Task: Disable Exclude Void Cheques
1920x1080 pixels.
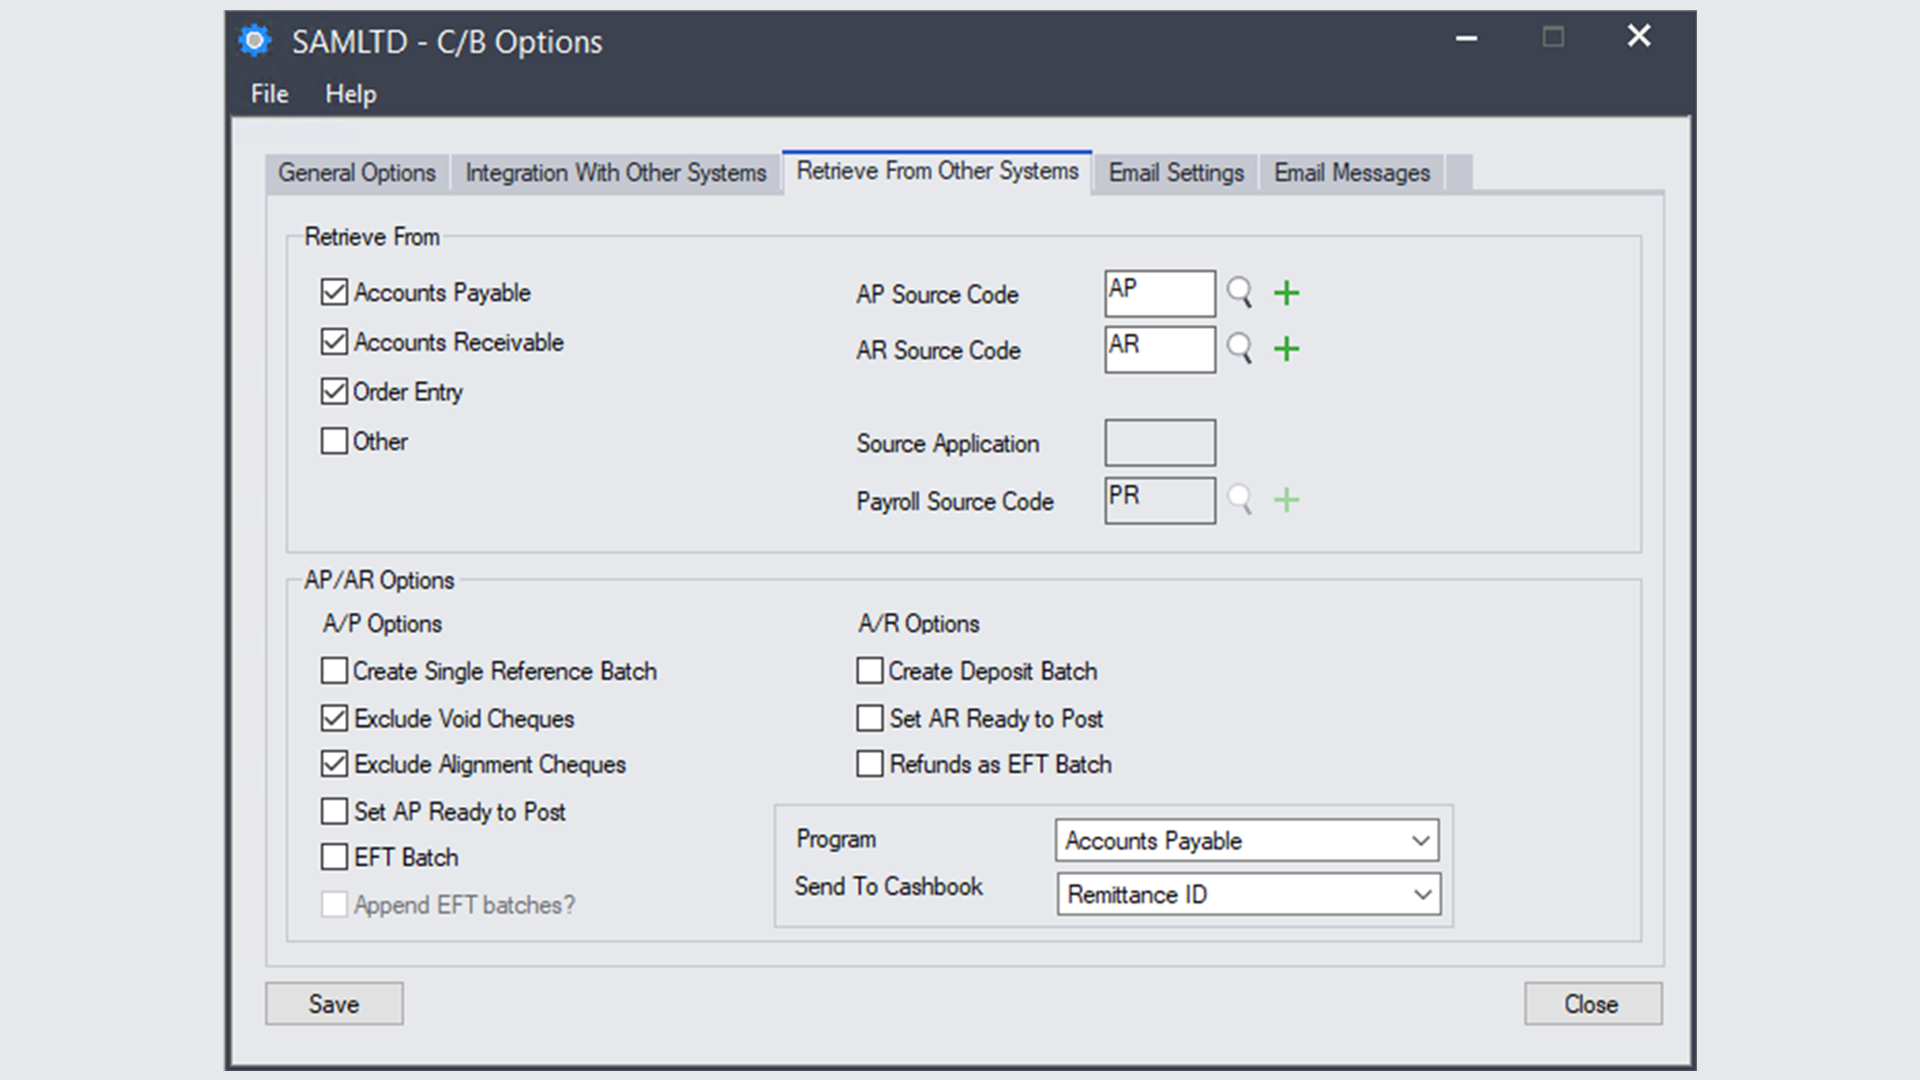Action: click(x=334, y=718)
